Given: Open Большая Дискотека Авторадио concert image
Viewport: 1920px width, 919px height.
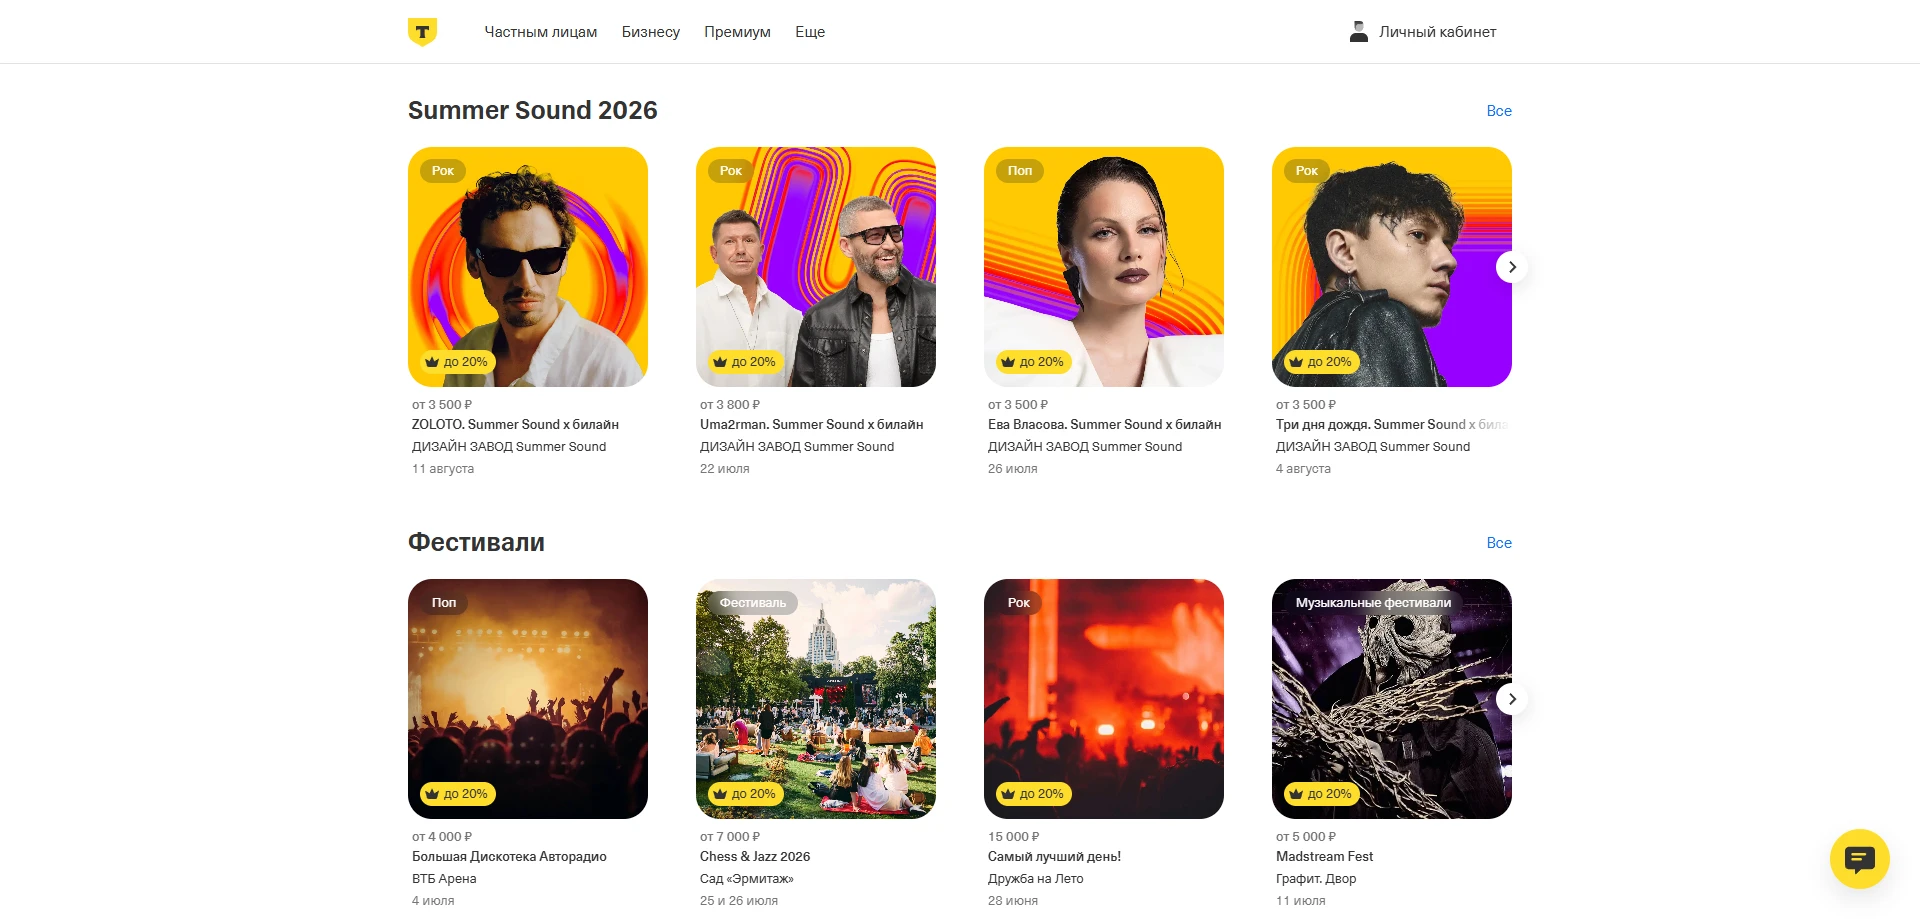Looking at the screenshot, I should coord(528,699).
